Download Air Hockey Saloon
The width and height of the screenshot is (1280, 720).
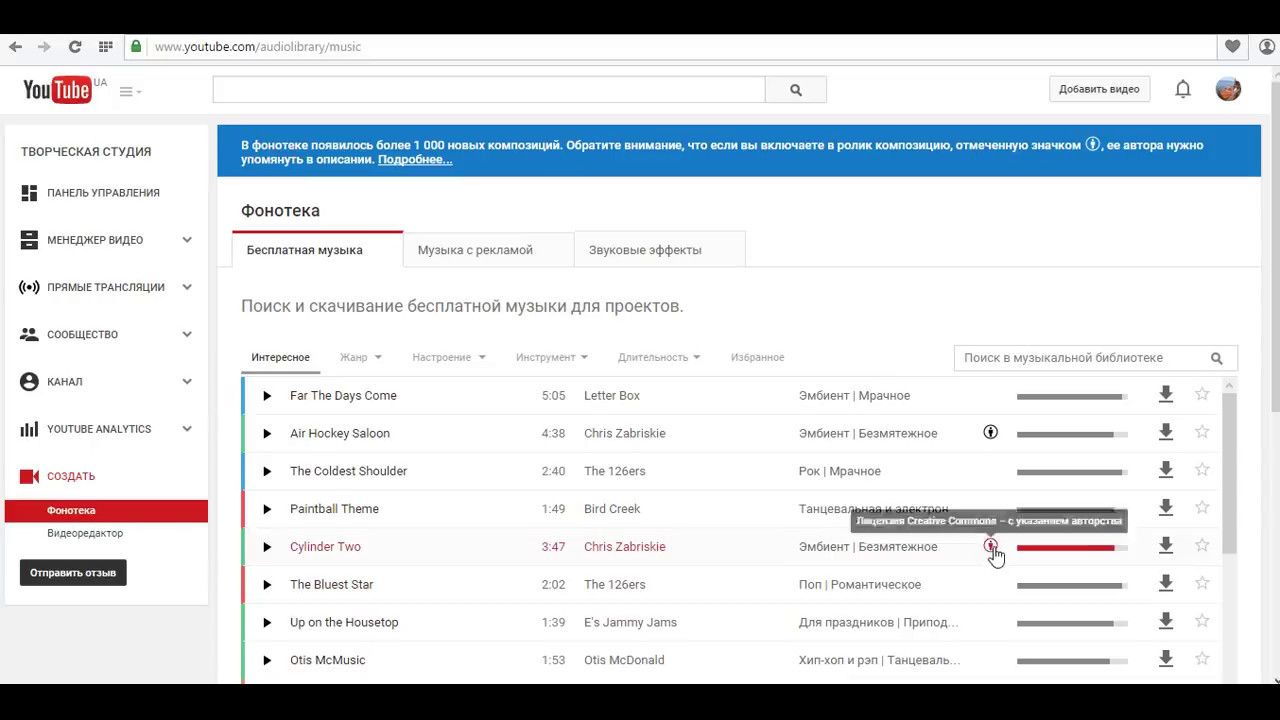(1165, 432)
